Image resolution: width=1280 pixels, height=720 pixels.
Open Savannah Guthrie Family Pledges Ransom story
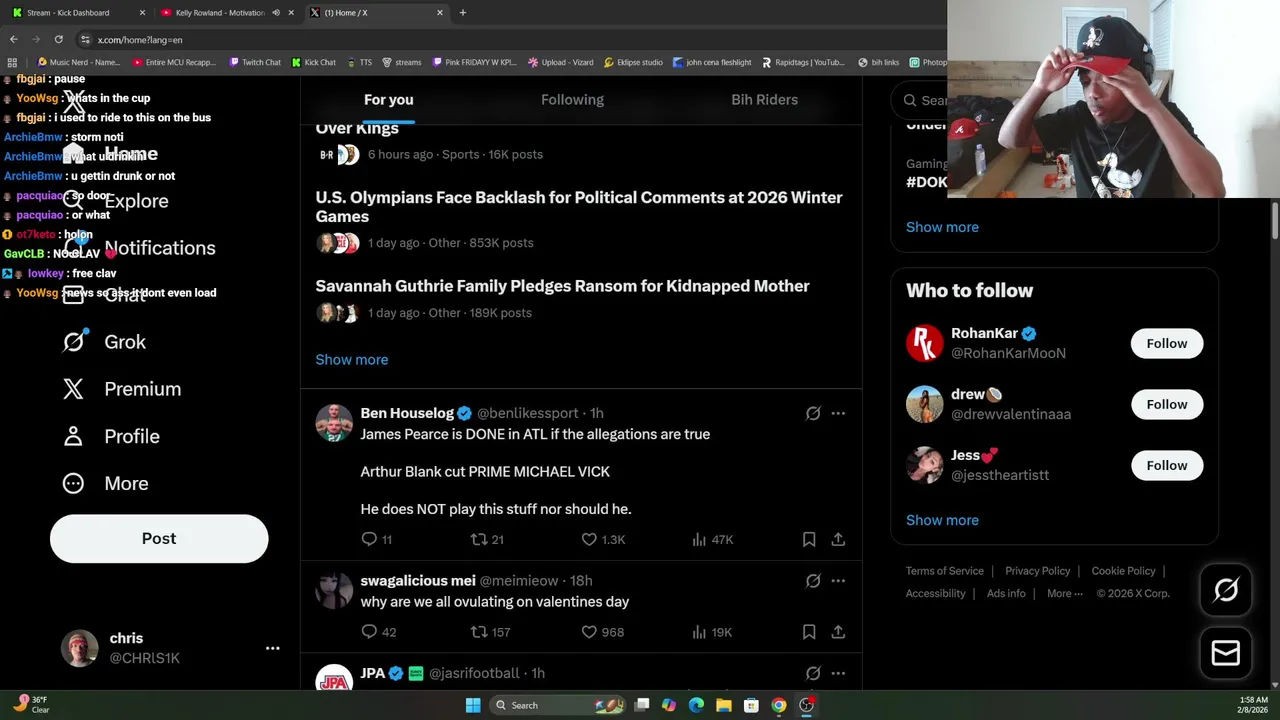click(x=563, y=286)
